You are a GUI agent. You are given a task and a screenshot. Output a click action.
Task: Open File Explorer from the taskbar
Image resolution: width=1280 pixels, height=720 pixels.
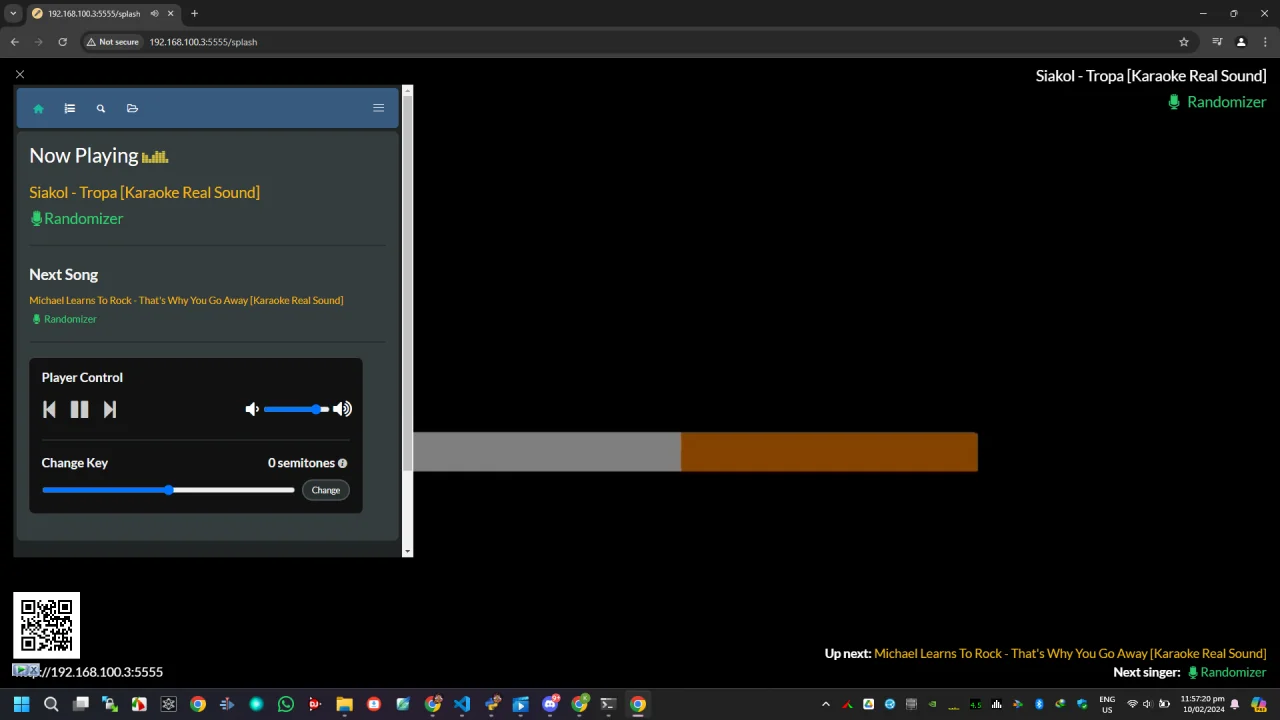click(344, 704)
